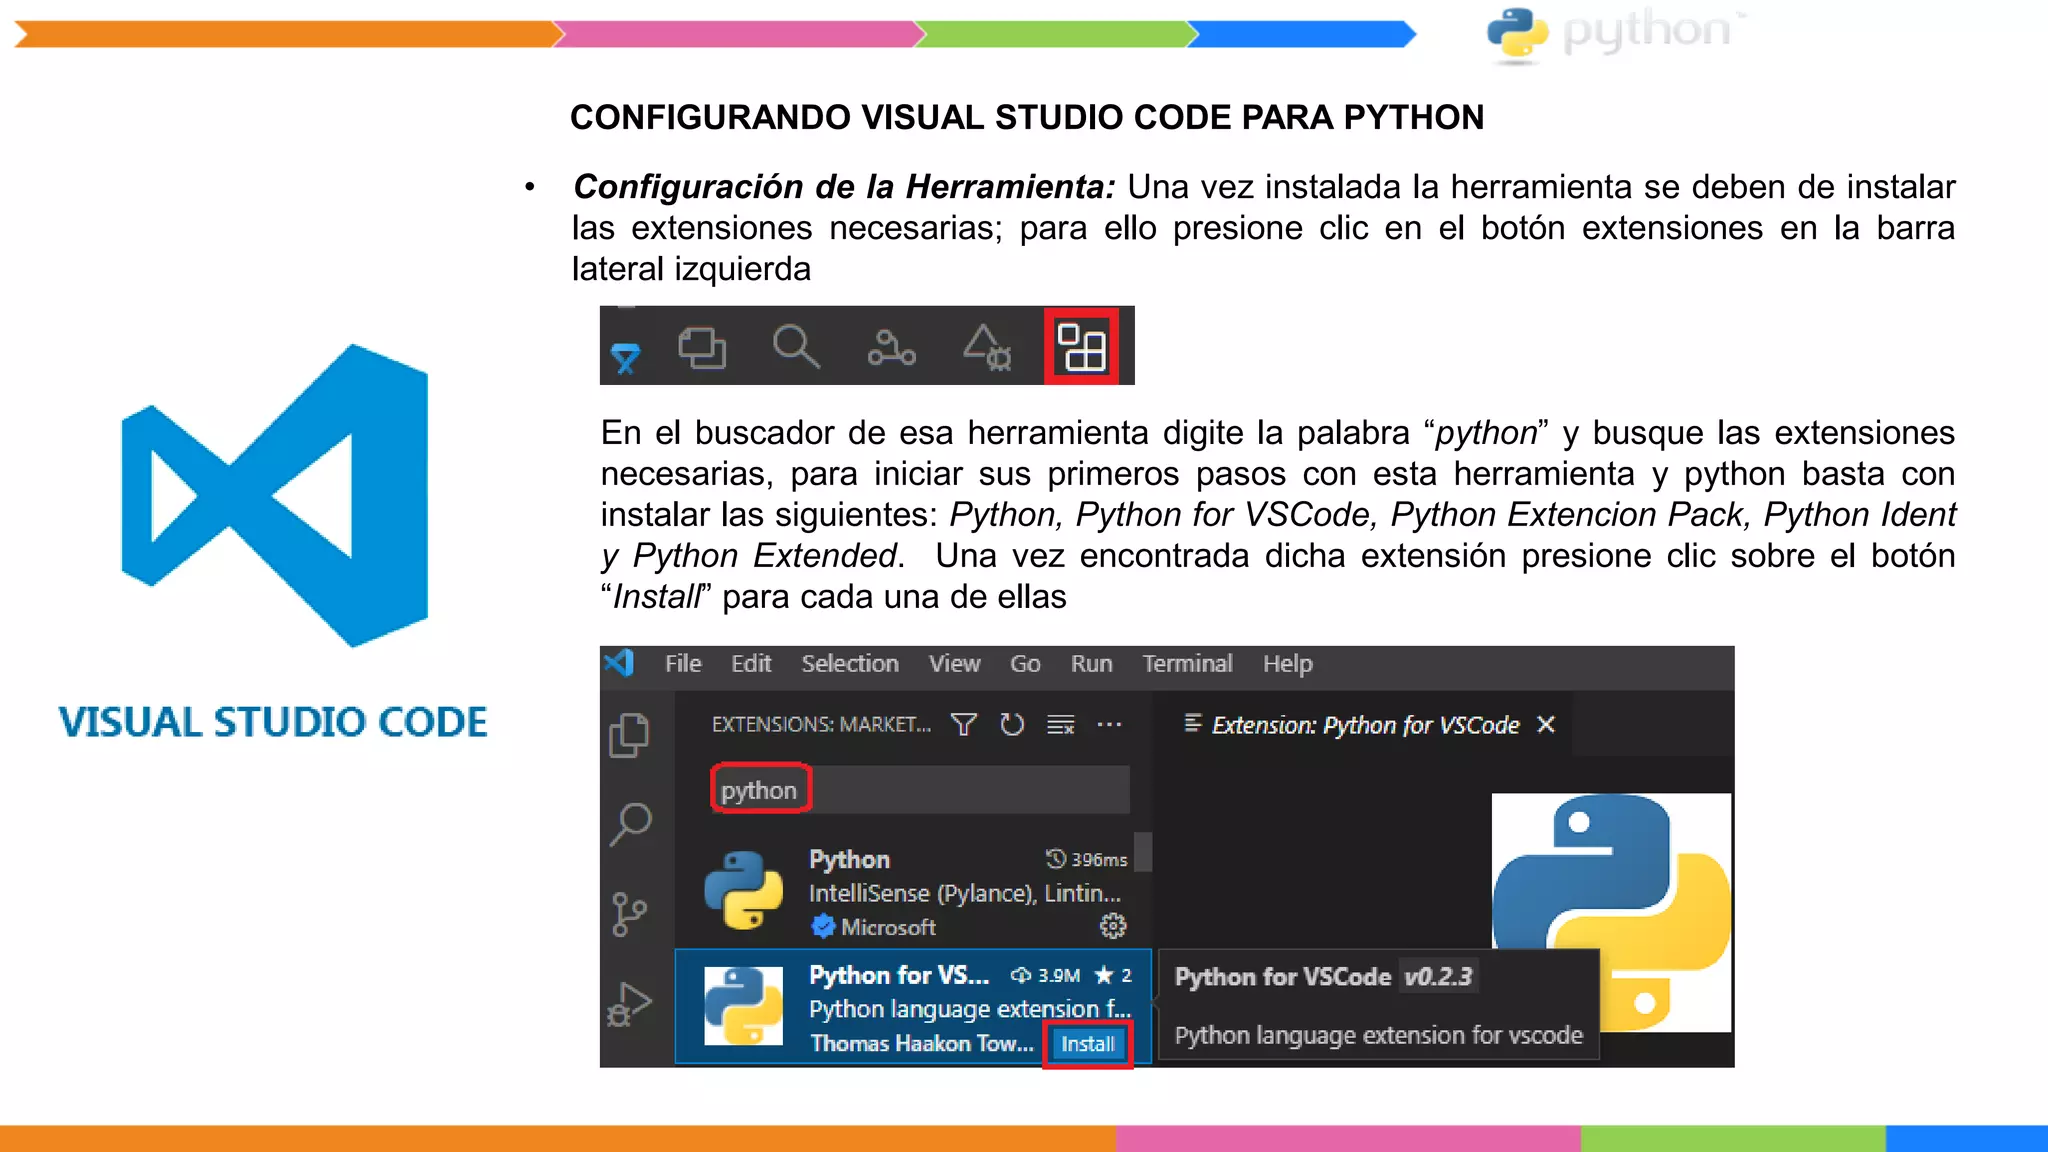Open Search in the vertical activity bar
The height and width of the screenshot is (1152, 2048).
coord(631,825)
